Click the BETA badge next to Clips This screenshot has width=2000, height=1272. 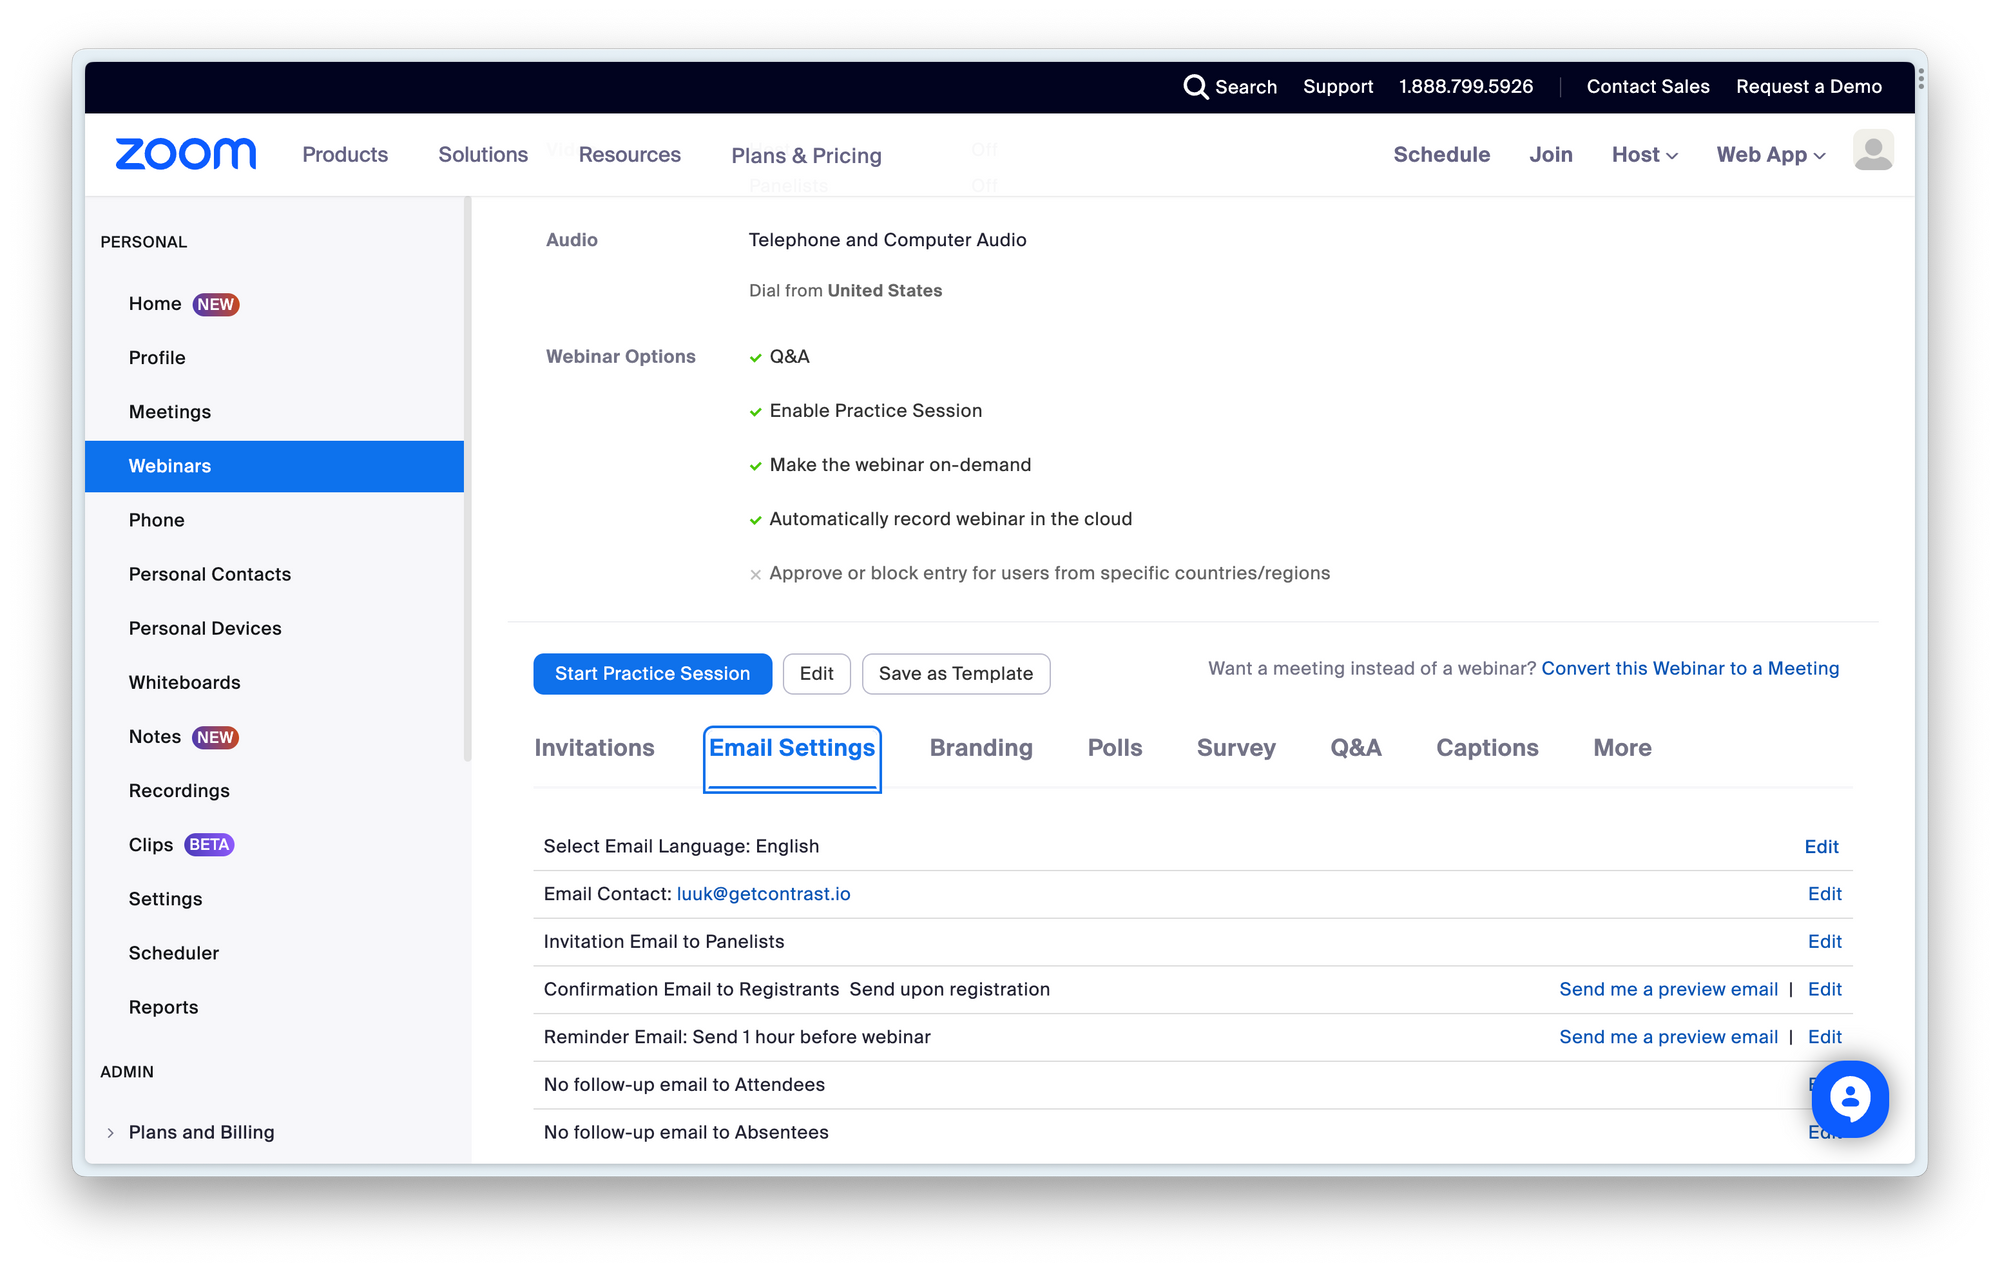(x=209, y=845)
